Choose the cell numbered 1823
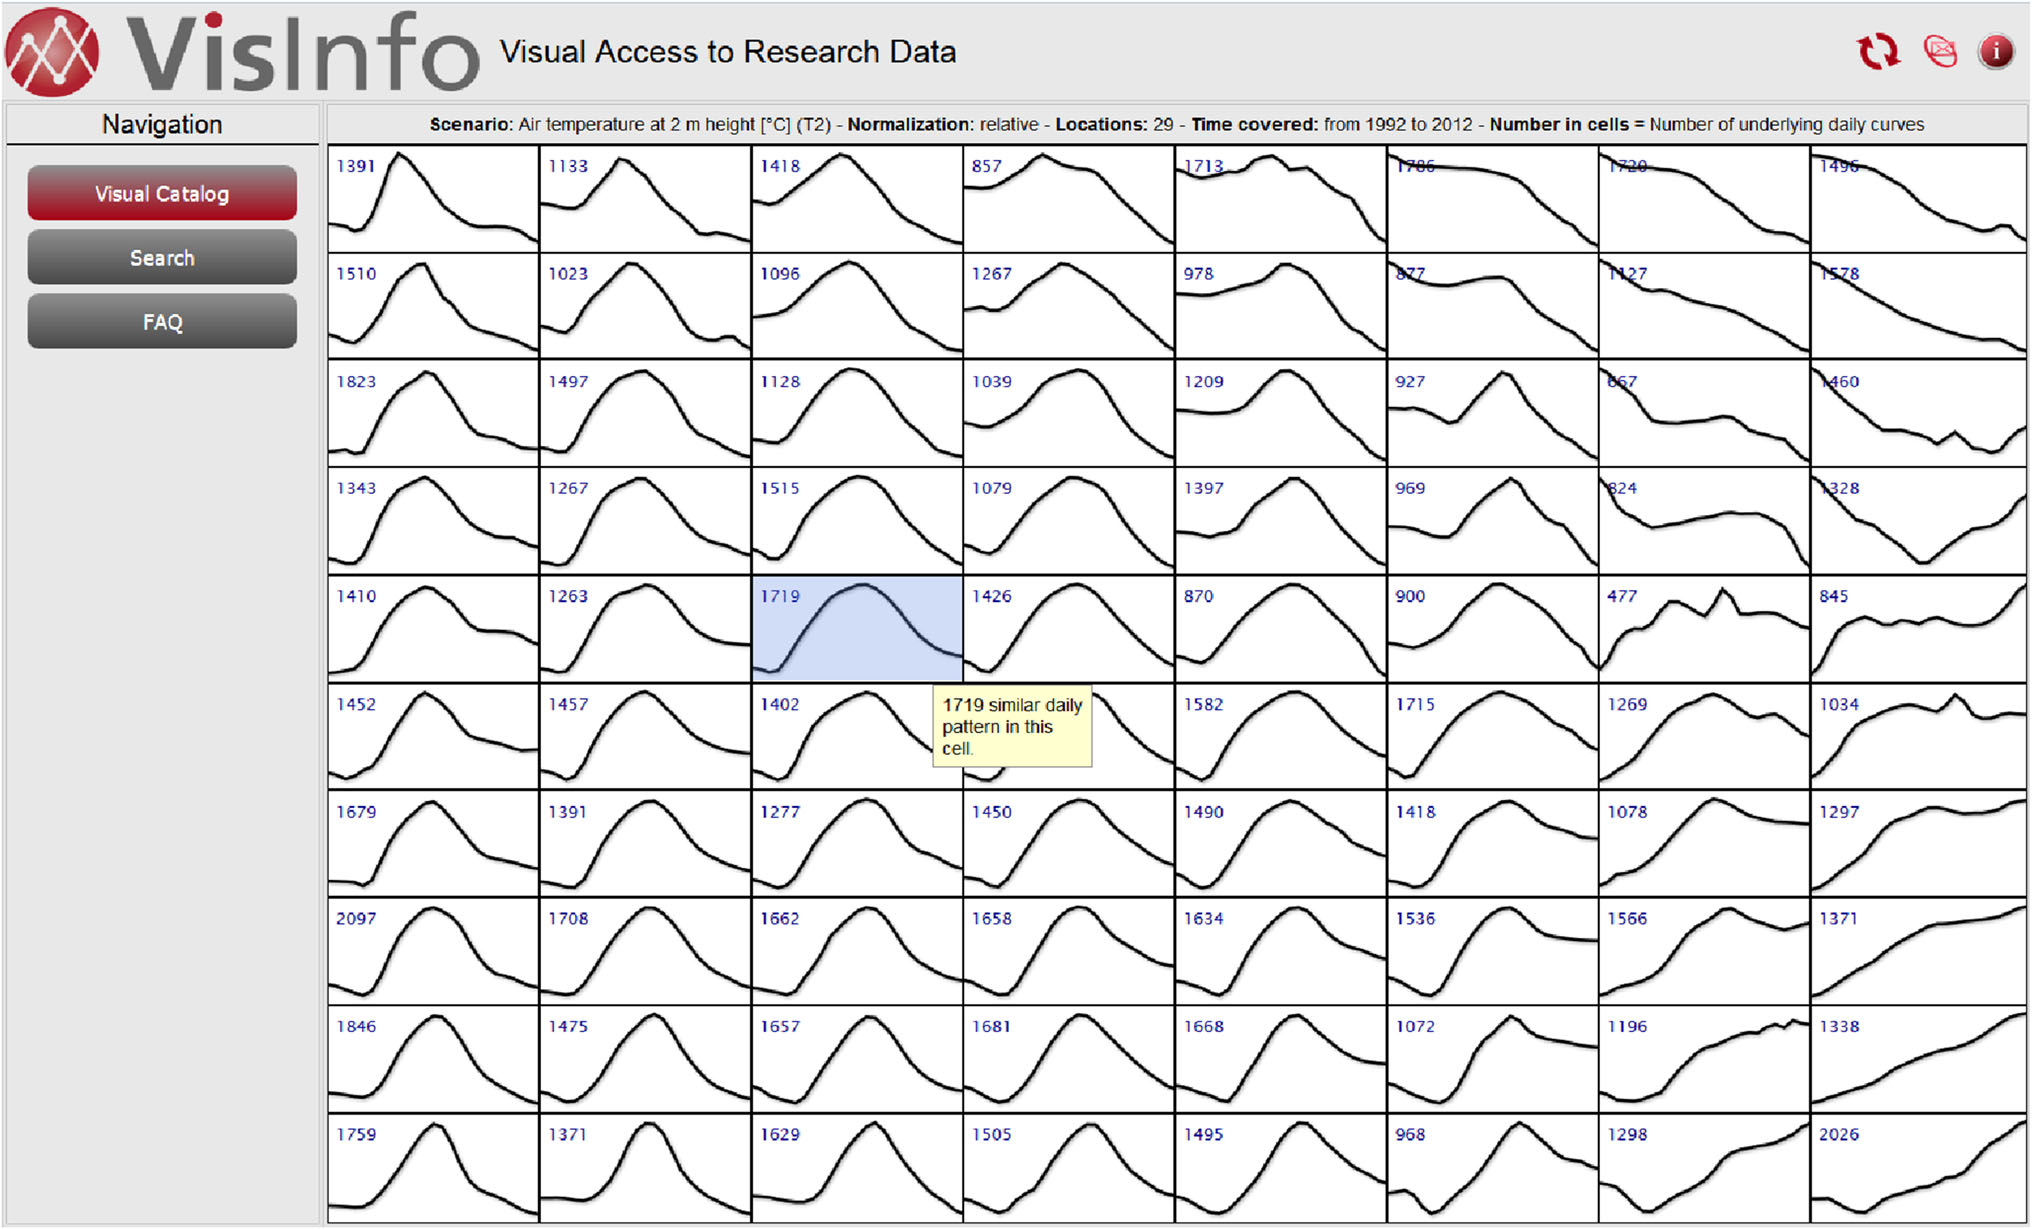Viewport: 2032px width, 1229px height. coord(433,413)
